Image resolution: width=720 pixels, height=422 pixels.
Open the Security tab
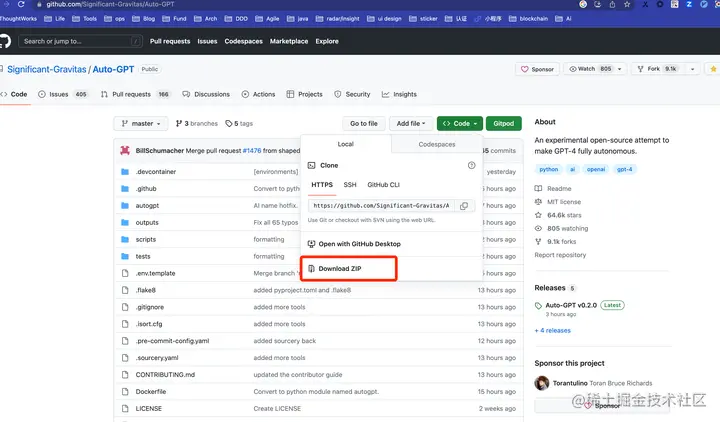pos(352,94)
